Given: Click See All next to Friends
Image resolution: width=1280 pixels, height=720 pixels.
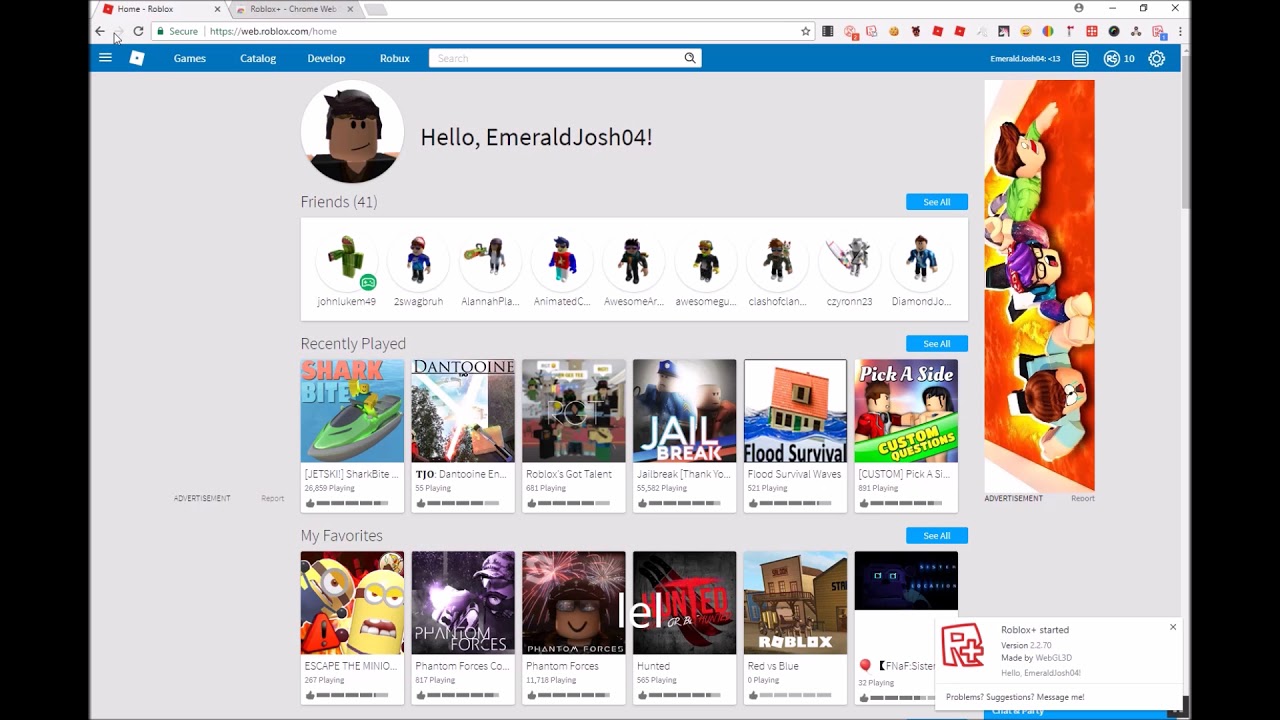Looking at the screenshot, I should click(x=937, y=202).
